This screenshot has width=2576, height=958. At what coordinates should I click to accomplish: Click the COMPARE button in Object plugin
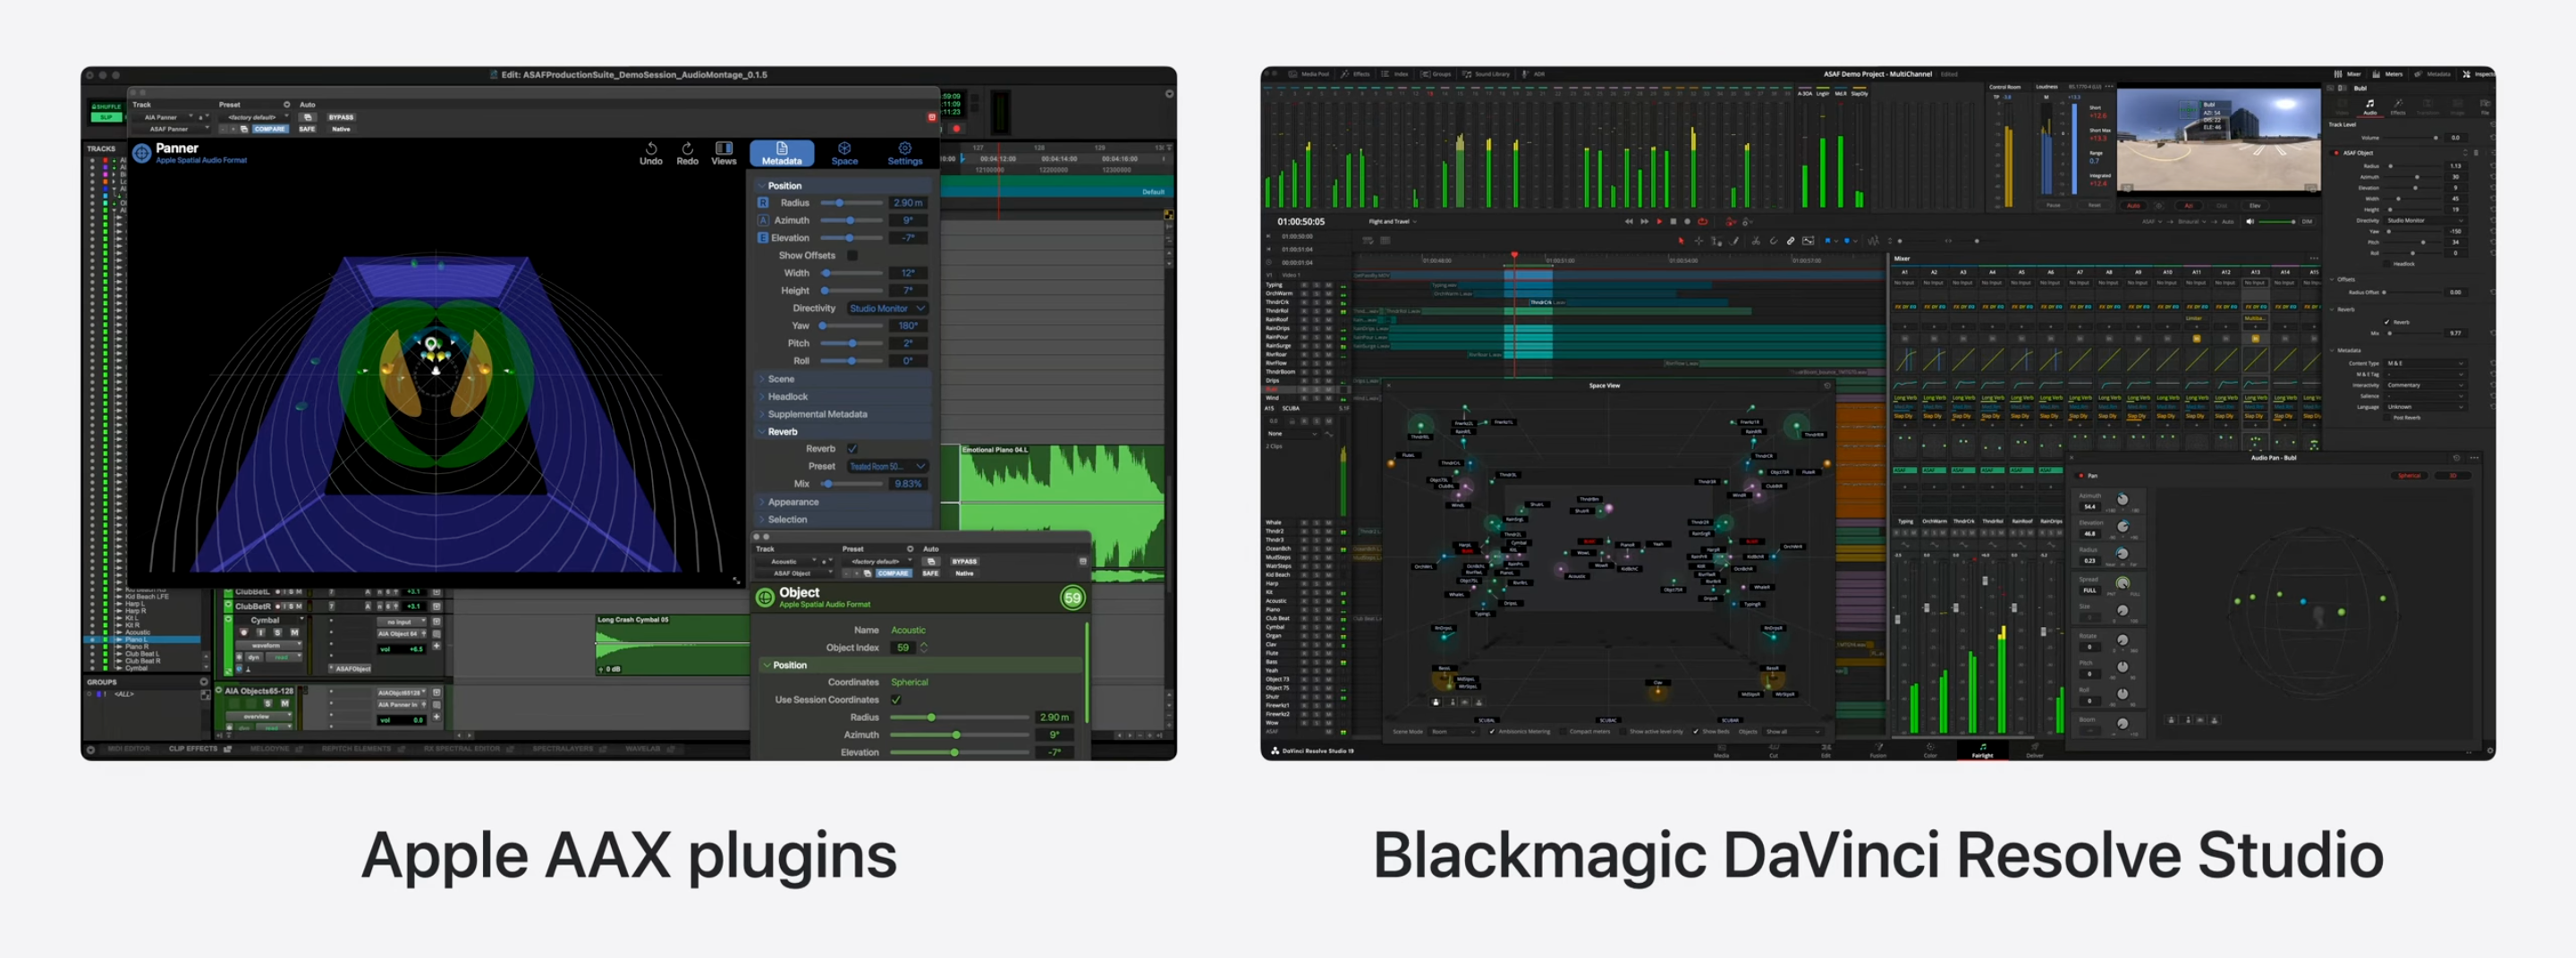point(893,574)
